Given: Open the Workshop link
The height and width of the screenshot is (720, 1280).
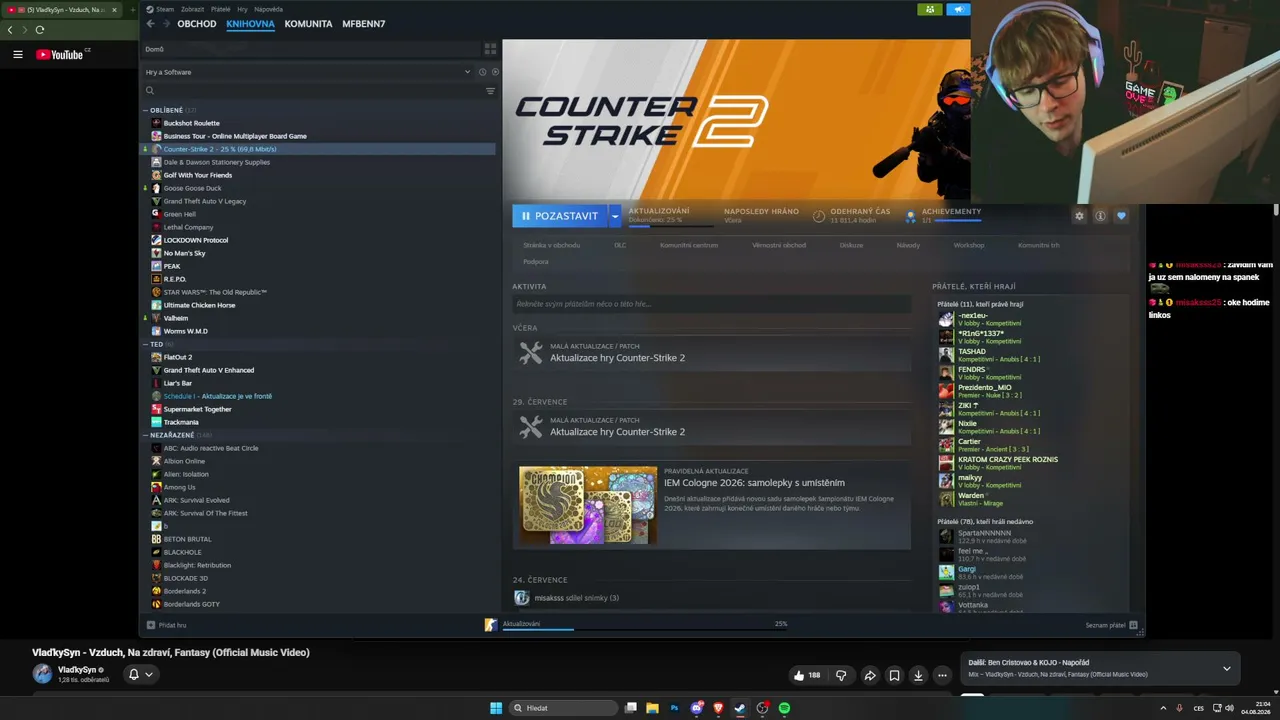Looking at the screenshot, I should 968,245.
